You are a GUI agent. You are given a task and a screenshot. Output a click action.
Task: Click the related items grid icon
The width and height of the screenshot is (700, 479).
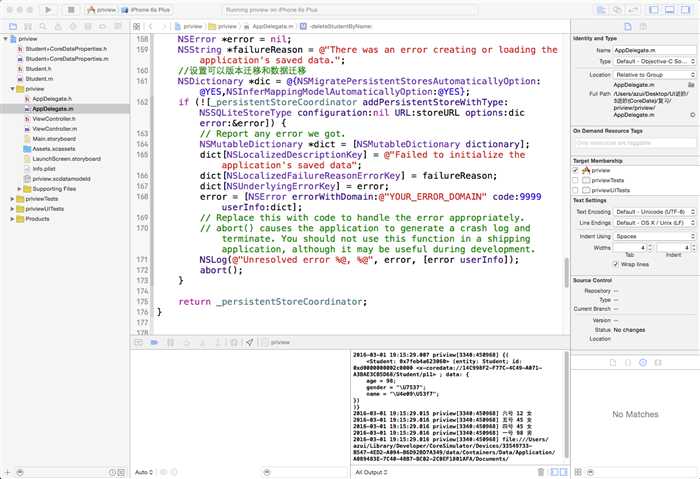pos(137,27)
